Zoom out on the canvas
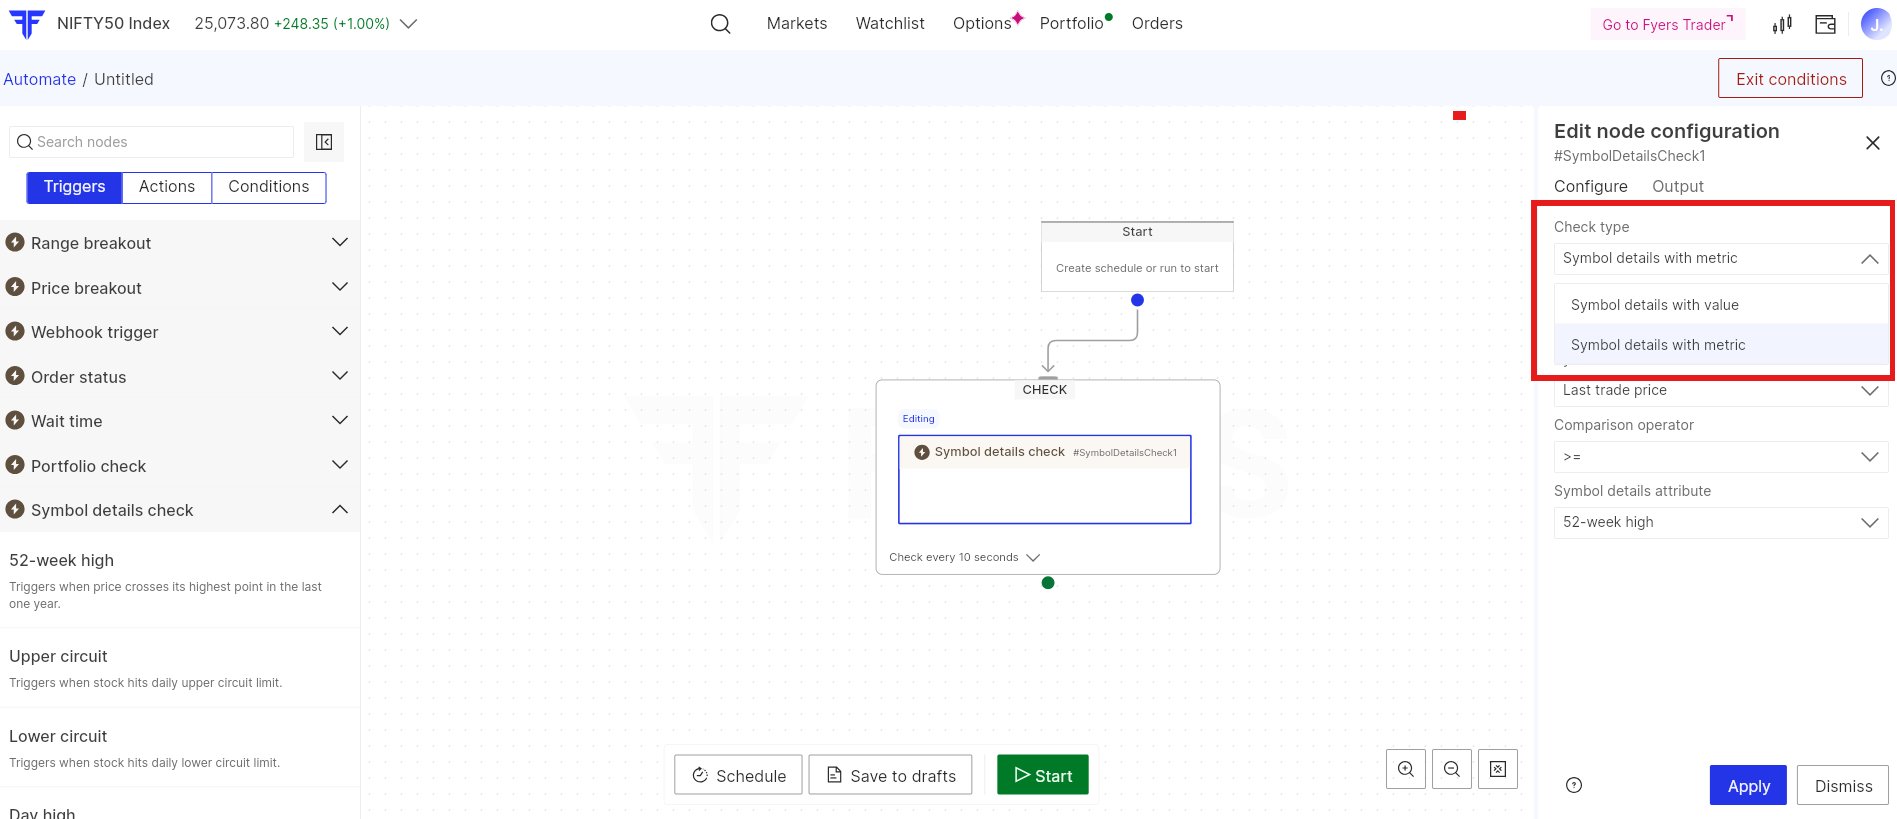This screenshot has height=819, width=1897. pyautogui.click(x=1452, y=769)
